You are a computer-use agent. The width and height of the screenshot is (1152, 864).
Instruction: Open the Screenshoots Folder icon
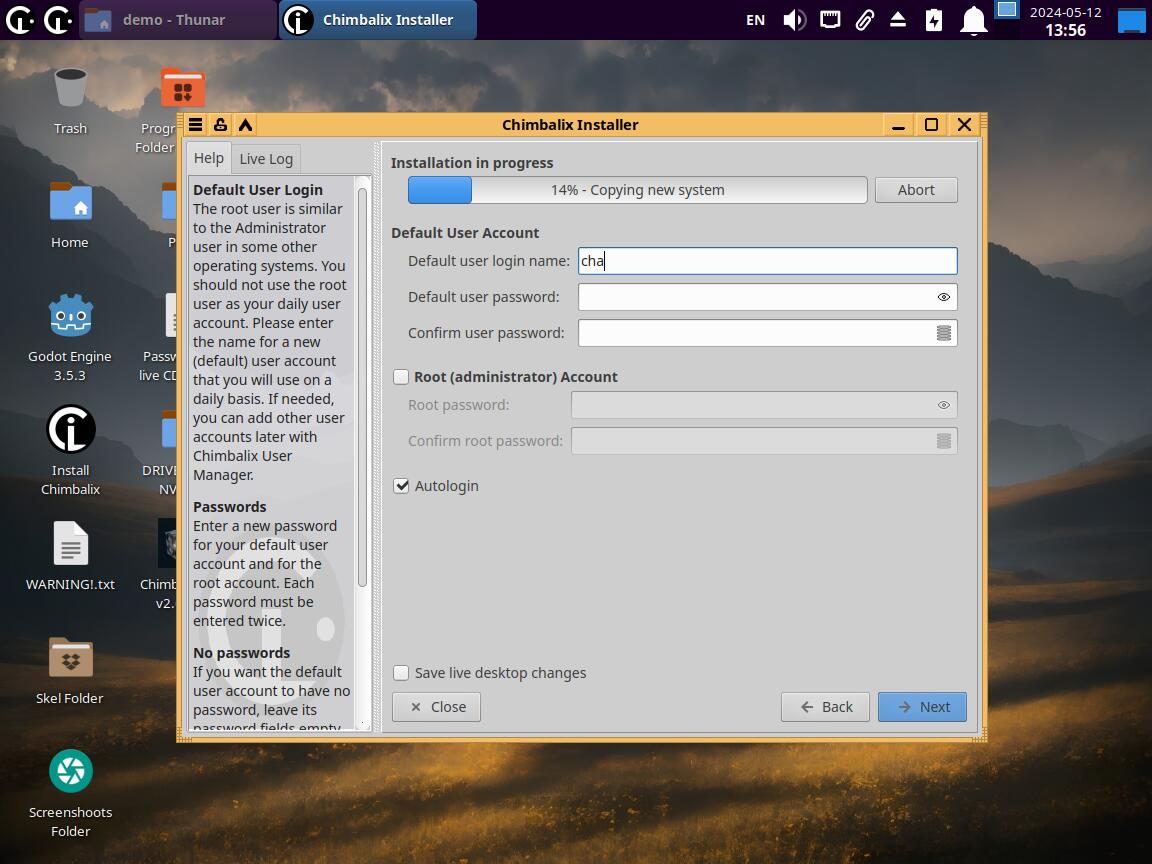pyautogui.click(x=71, y=771)
